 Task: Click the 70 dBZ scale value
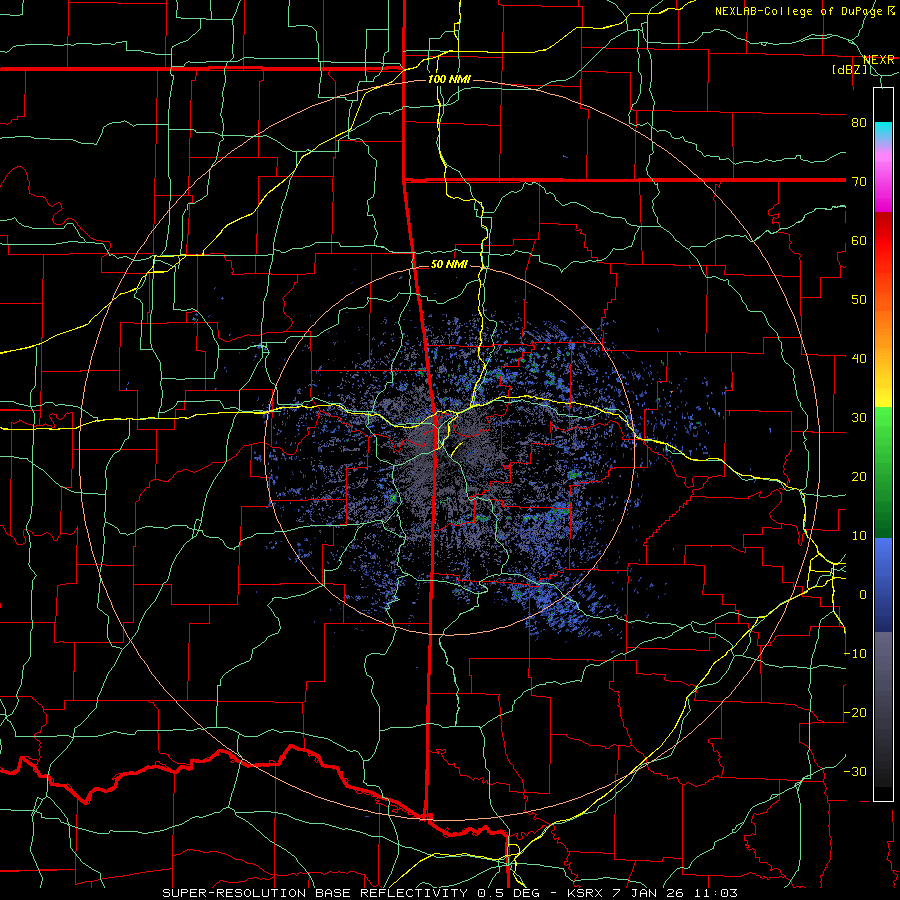pos(859,181)
